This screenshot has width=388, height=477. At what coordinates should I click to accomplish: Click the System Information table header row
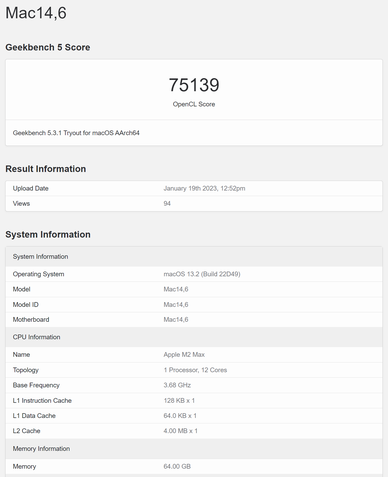tap(194, 257)
